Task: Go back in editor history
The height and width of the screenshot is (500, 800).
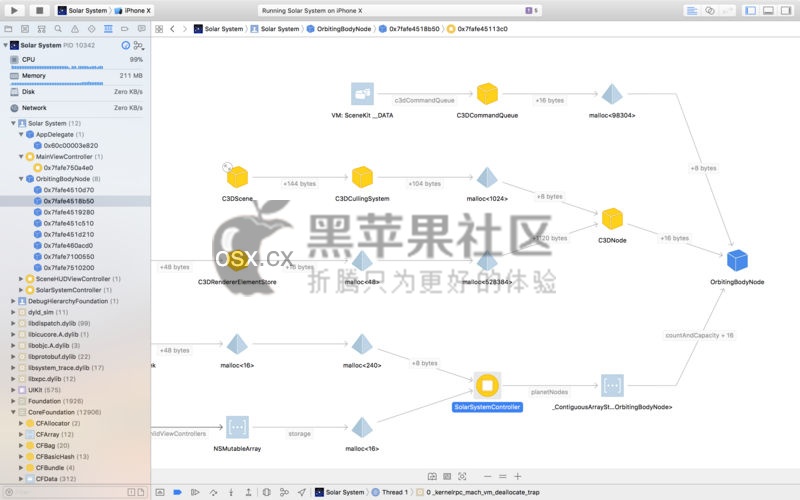Action: tap(172, 29)
